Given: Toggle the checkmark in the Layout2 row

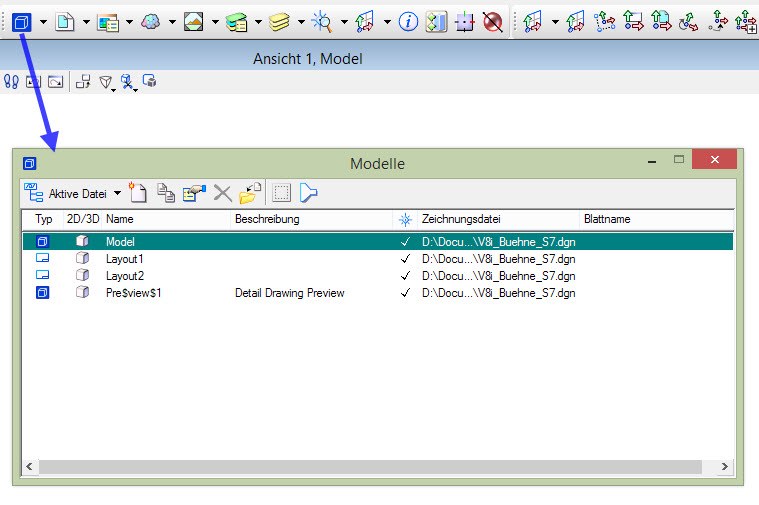Looking at the screenshot, I should [x=406, y=275].
